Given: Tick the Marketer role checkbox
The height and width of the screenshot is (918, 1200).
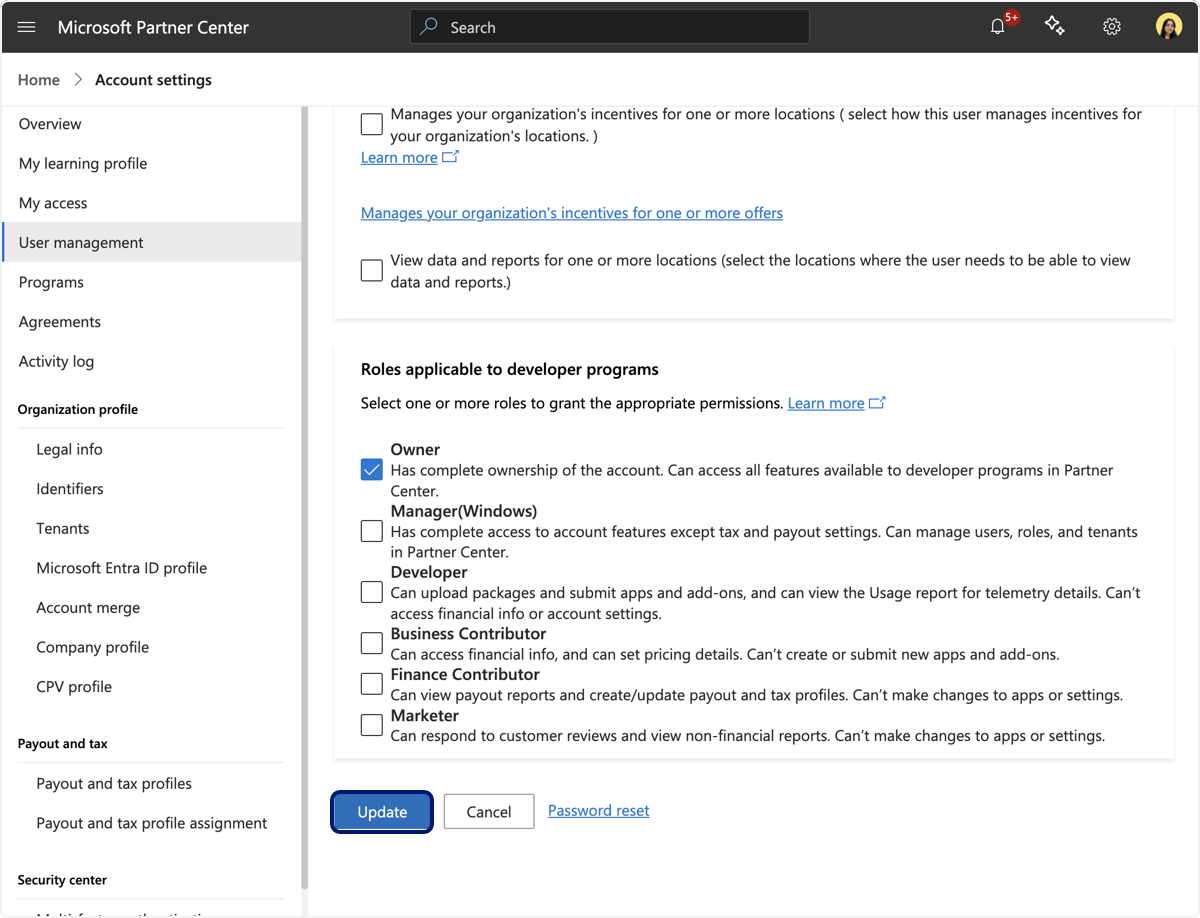Looking at the screenshot, I should 372,725.
